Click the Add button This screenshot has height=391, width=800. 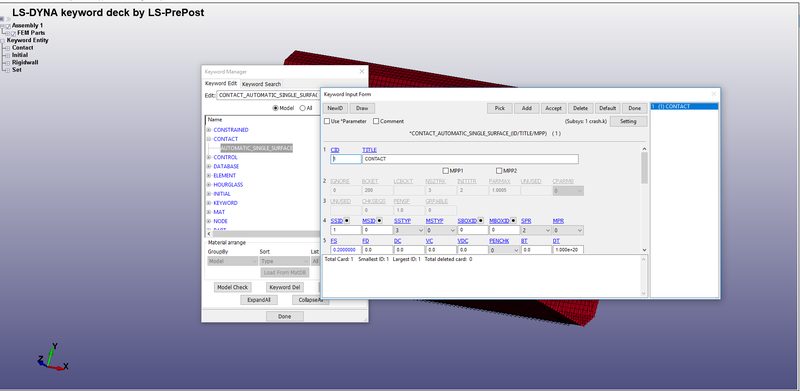[527, 108]
